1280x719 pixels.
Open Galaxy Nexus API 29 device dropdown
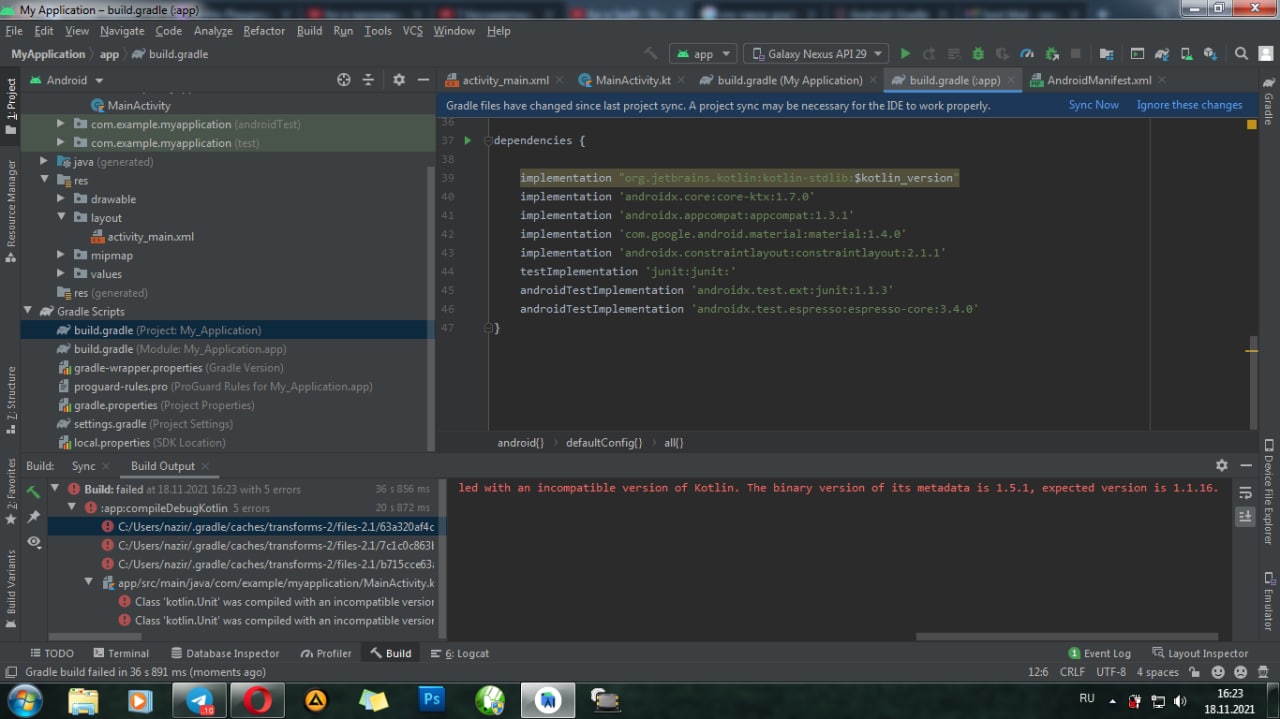(x=816, y=54)
